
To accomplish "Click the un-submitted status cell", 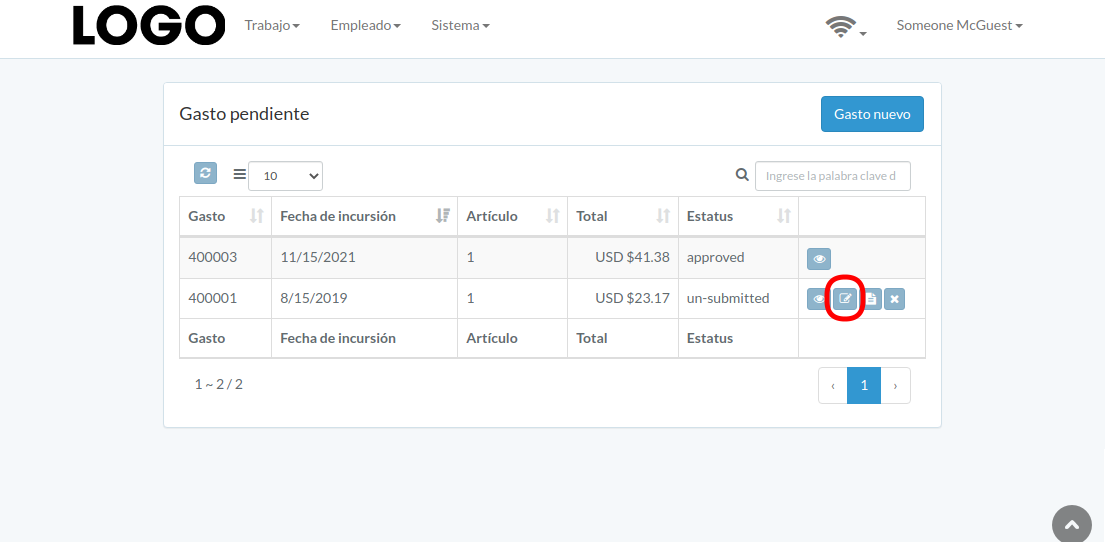I will pos(738,298).
